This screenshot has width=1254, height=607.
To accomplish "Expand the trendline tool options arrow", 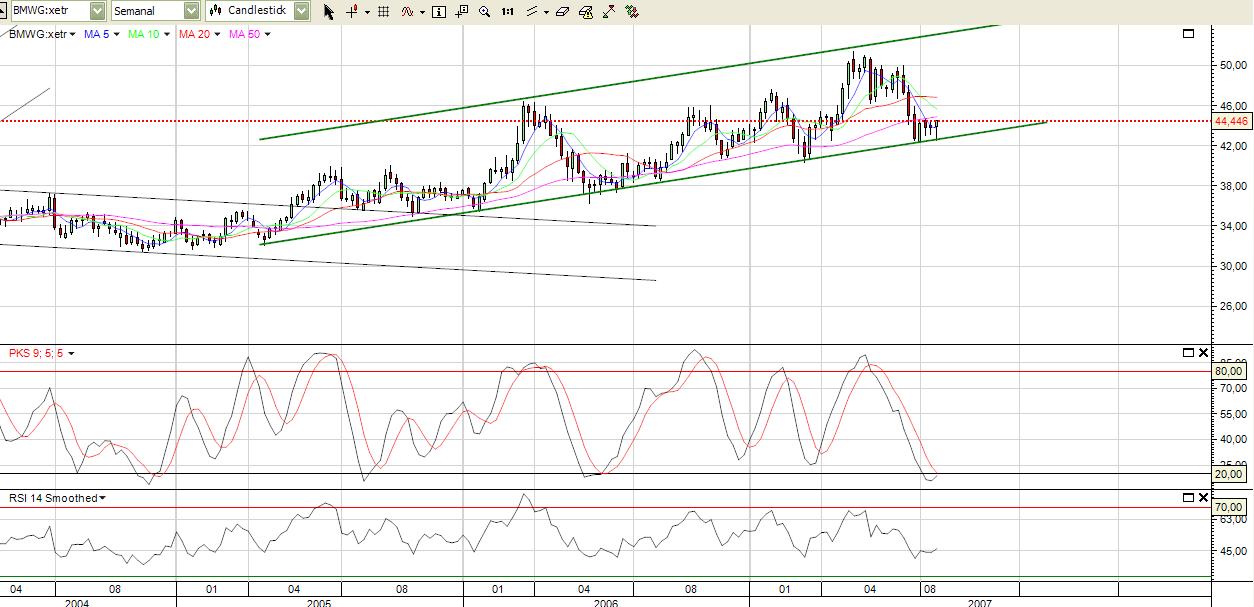I will tap(546, 12).
